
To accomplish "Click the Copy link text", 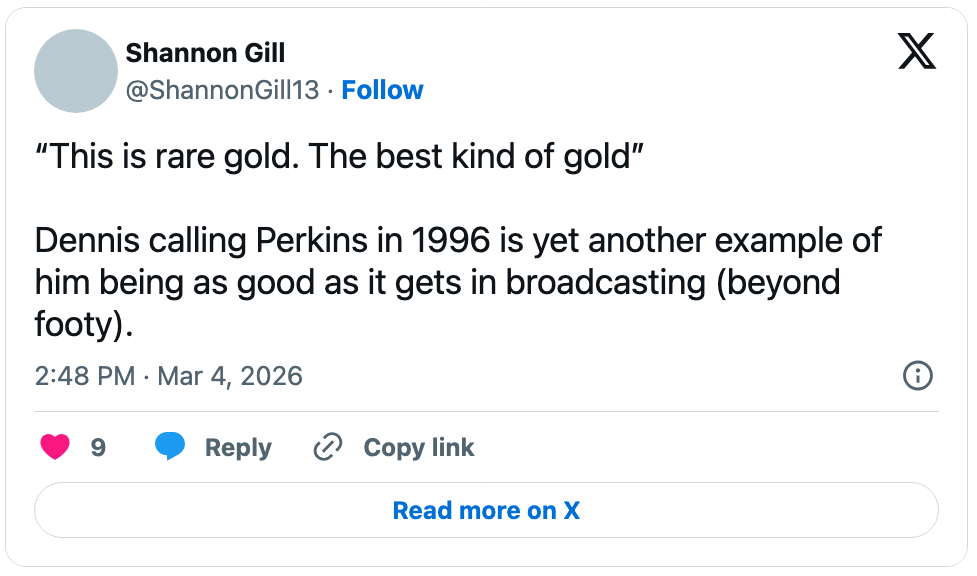I will [x=418, y=447].
